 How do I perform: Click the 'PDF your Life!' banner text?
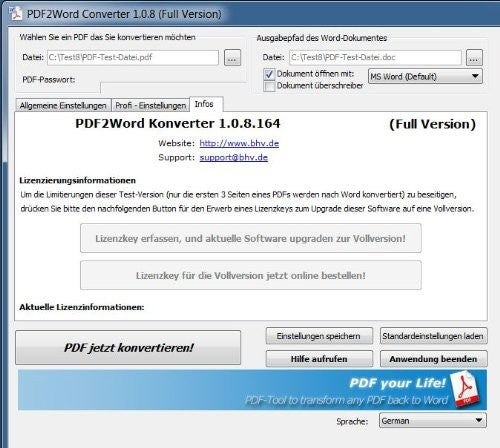[397, 383]
